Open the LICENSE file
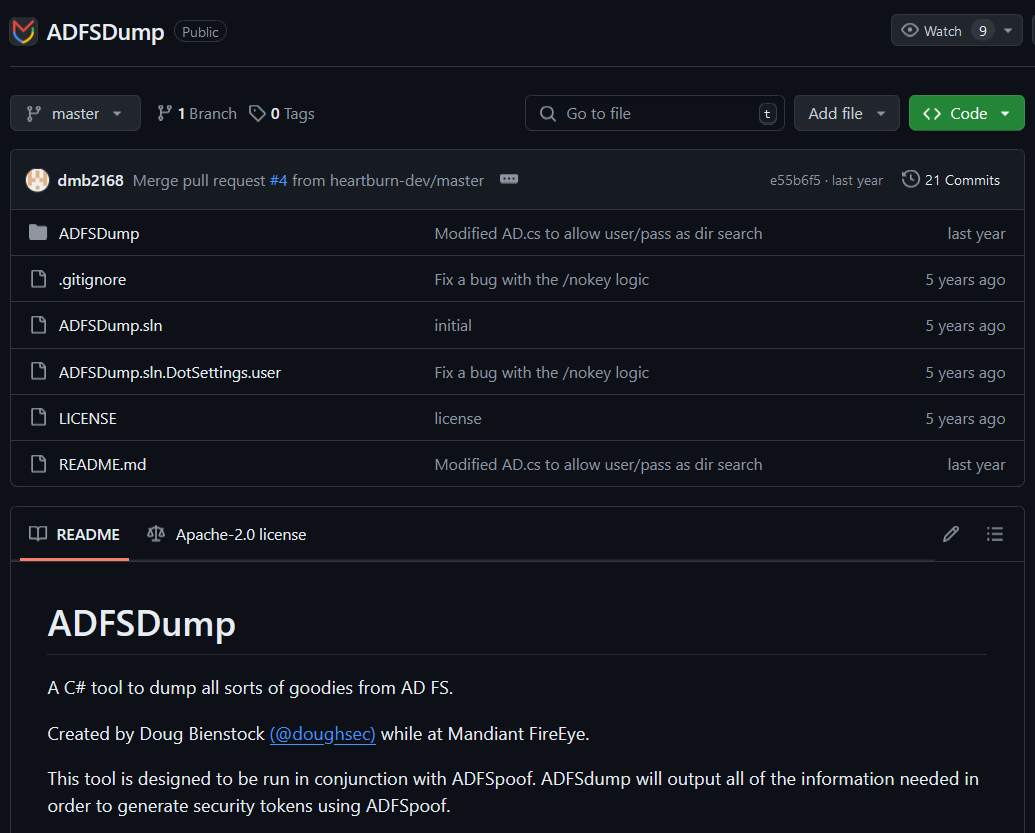This screenshot has height=833, width=1035. [88, 418]
